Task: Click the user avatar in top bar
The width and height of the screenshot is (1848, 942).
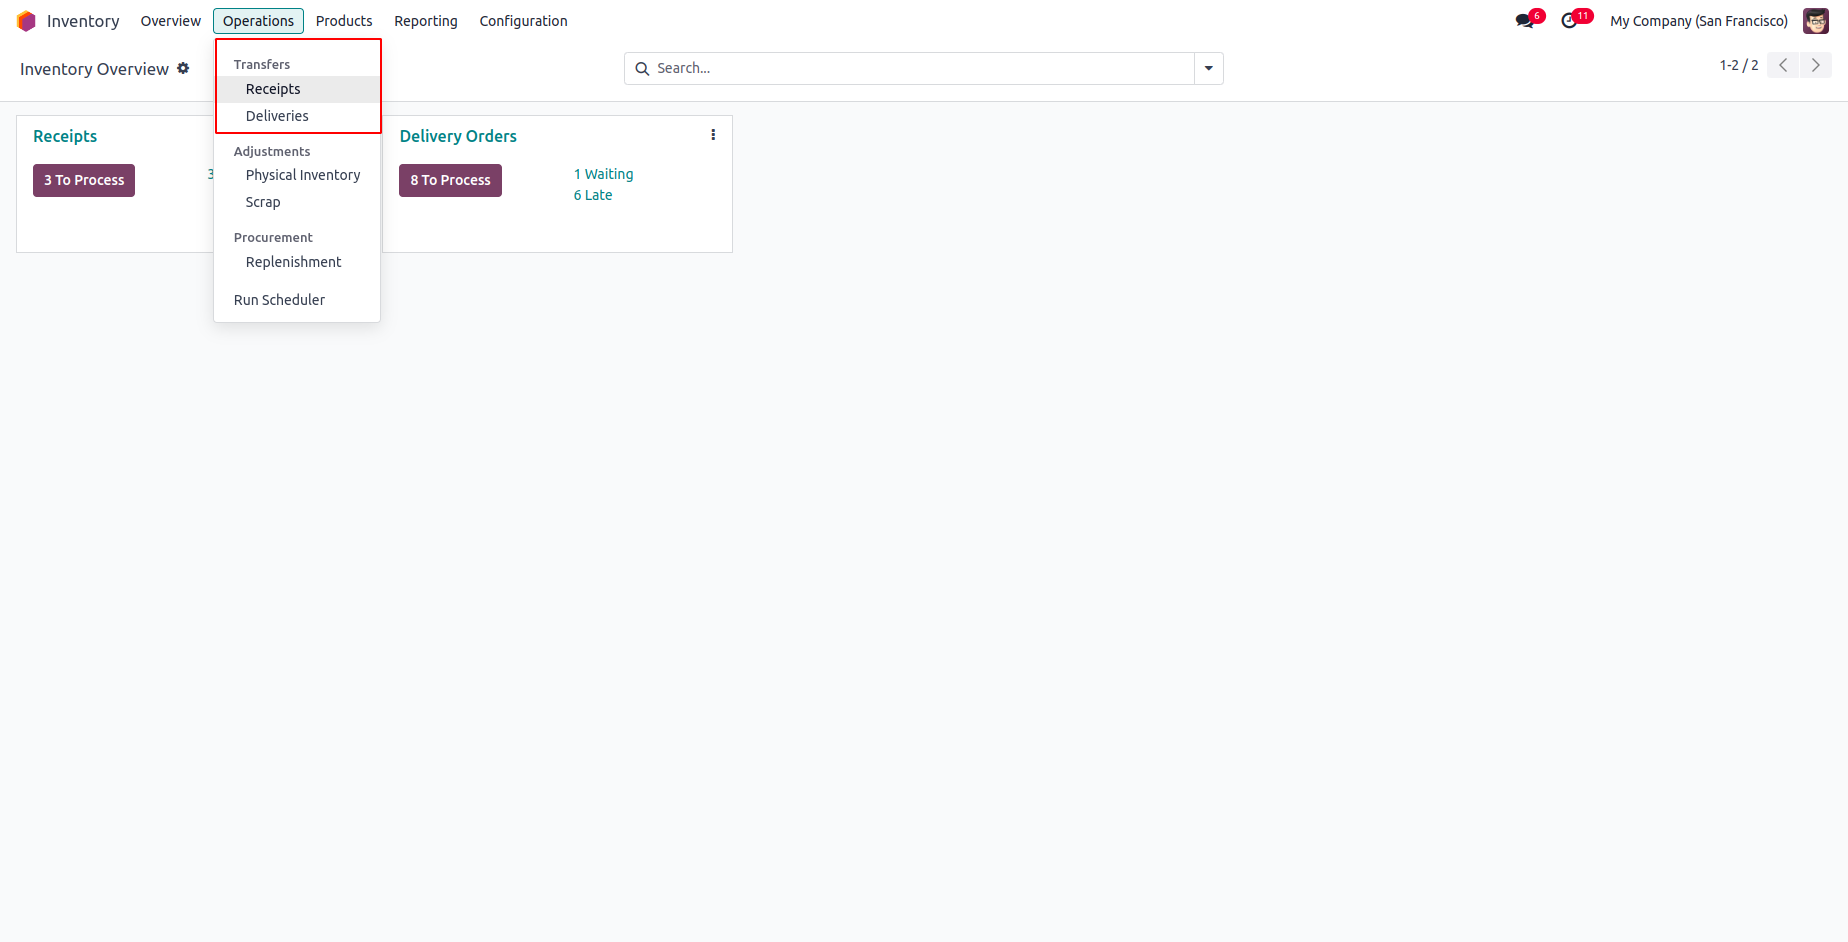Action: pos(1816,21)
